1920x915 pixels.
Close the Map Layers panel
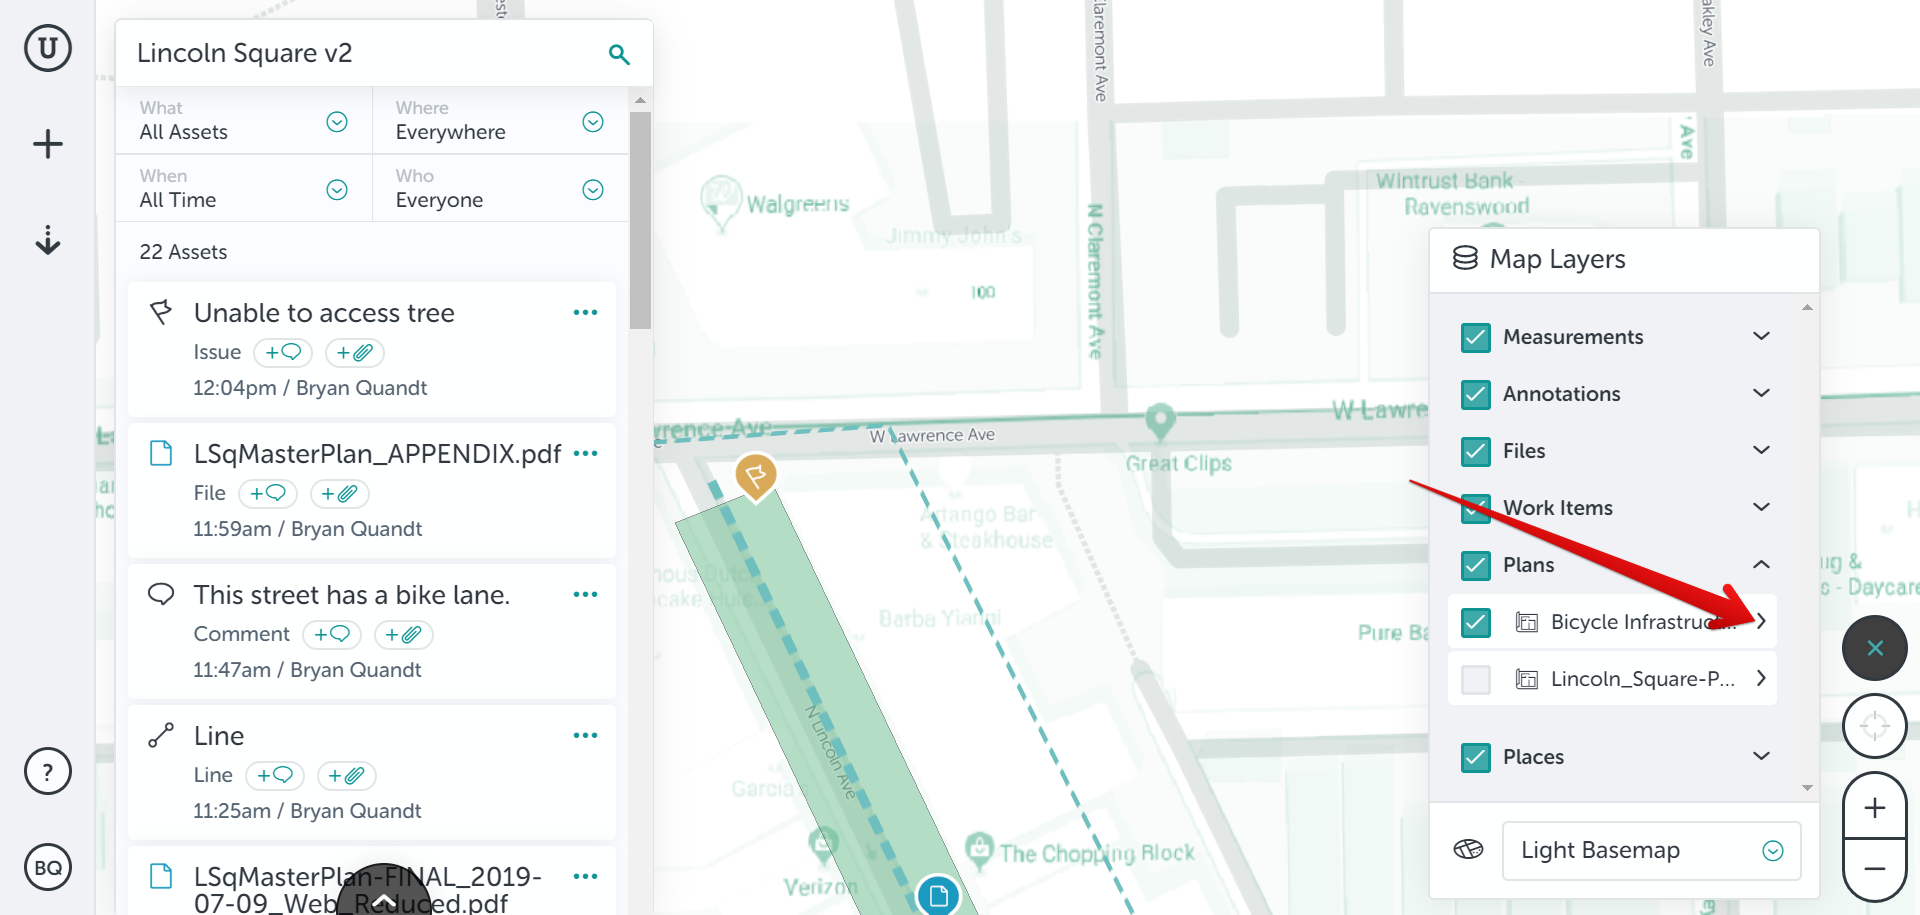[x=1875, y=648]
